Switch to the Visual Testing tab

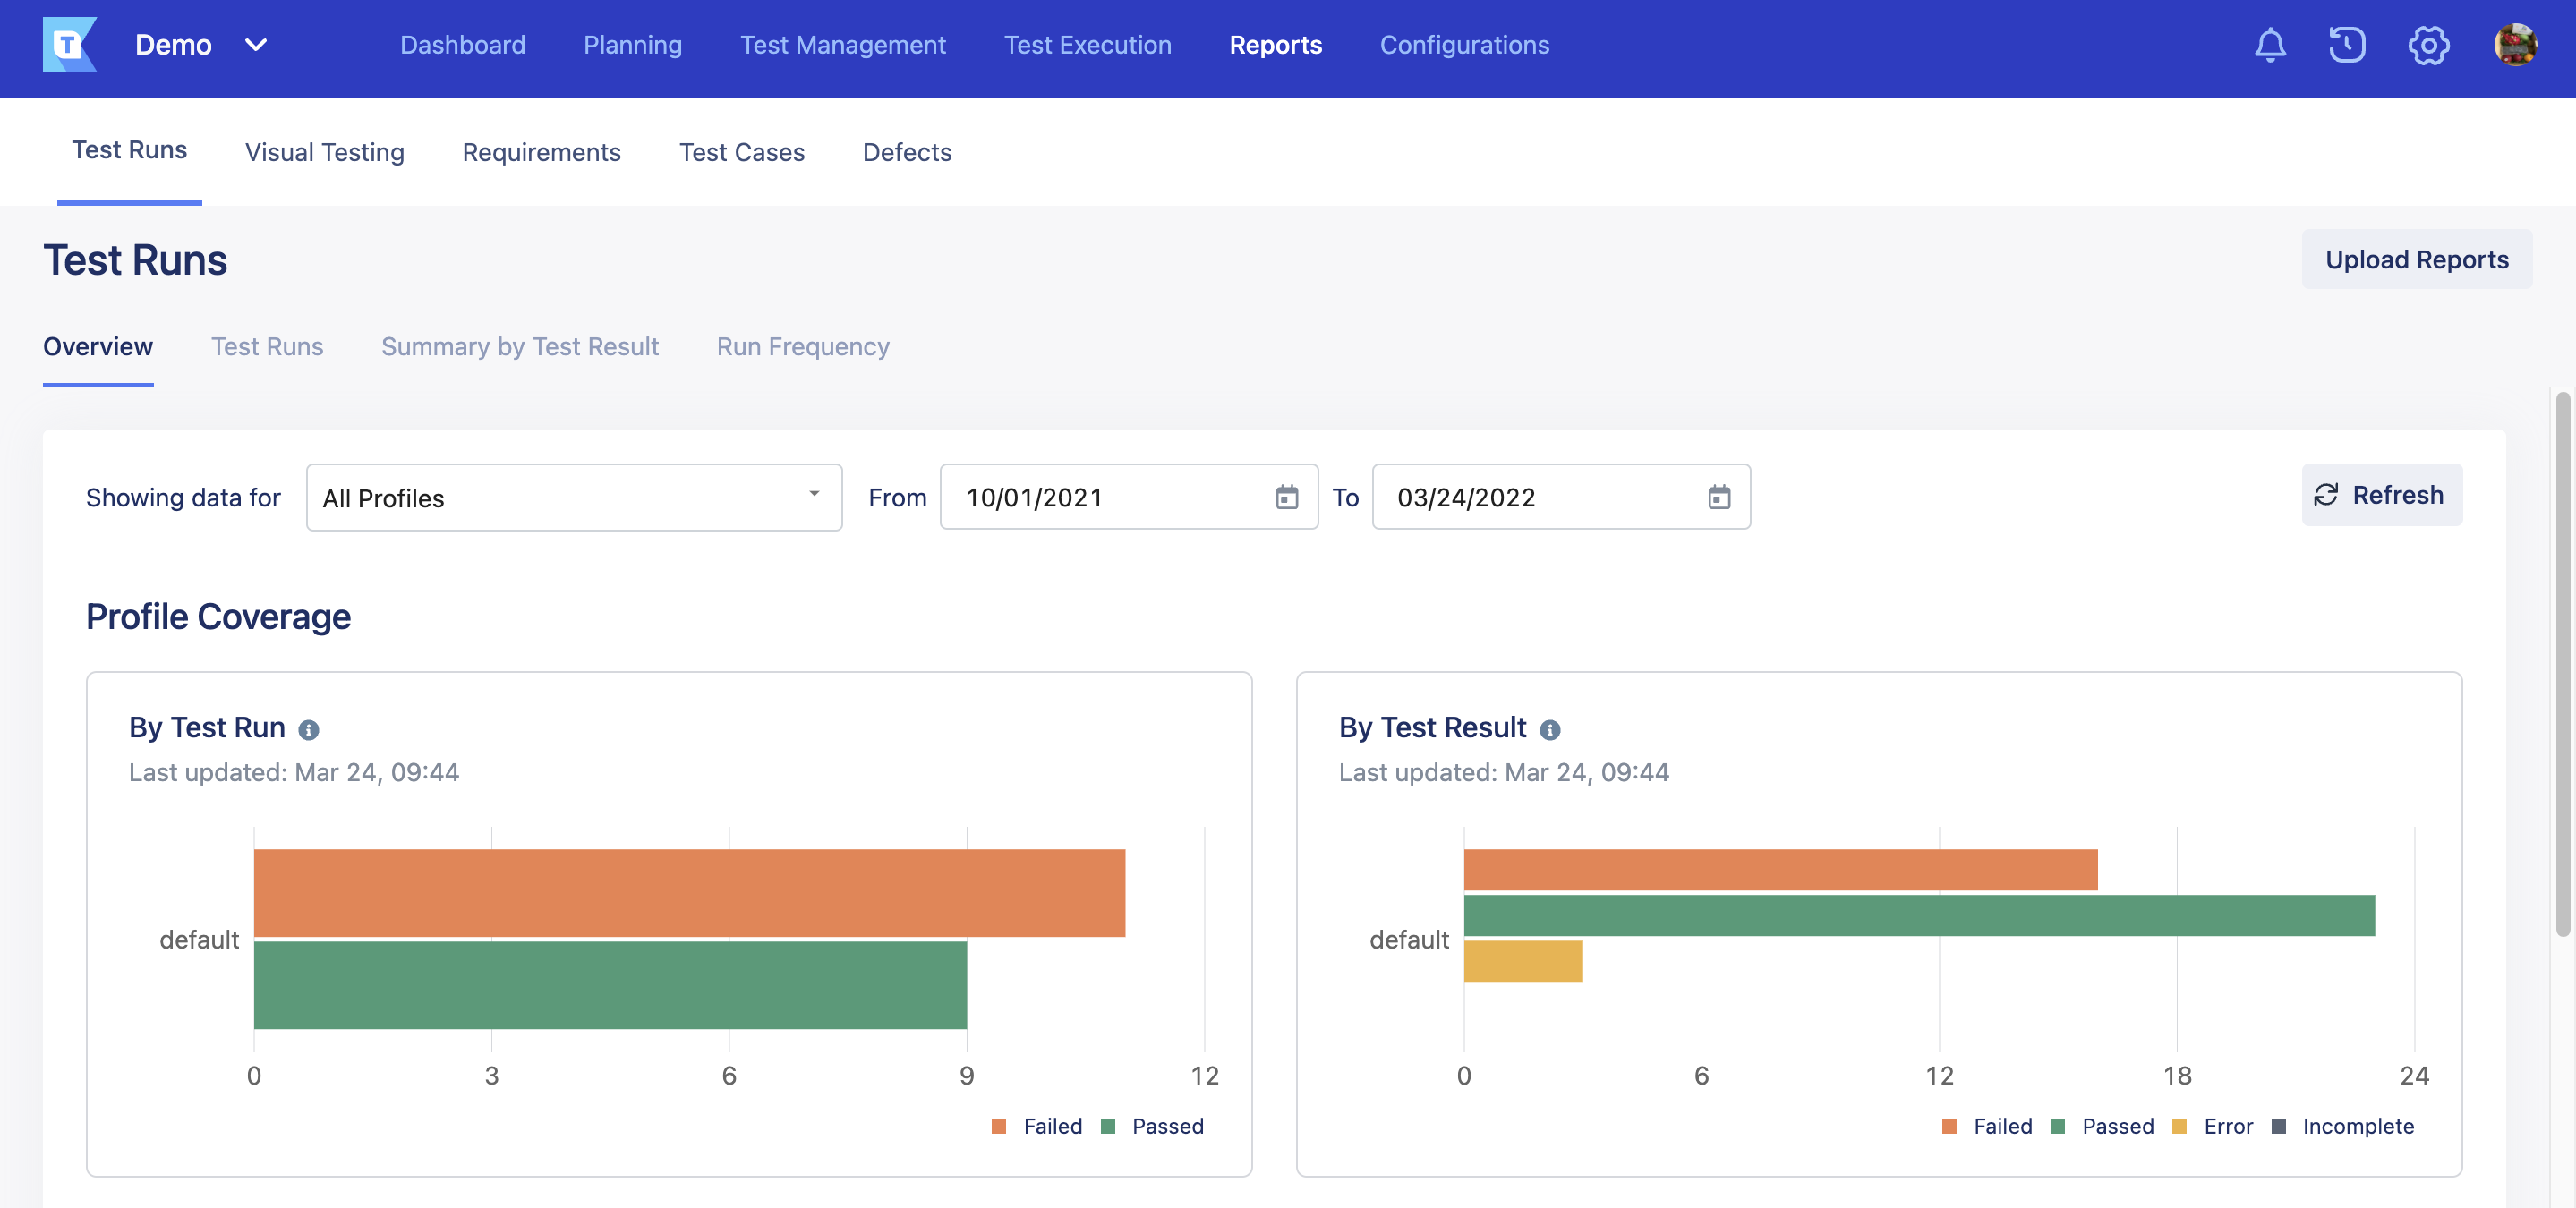324,152
